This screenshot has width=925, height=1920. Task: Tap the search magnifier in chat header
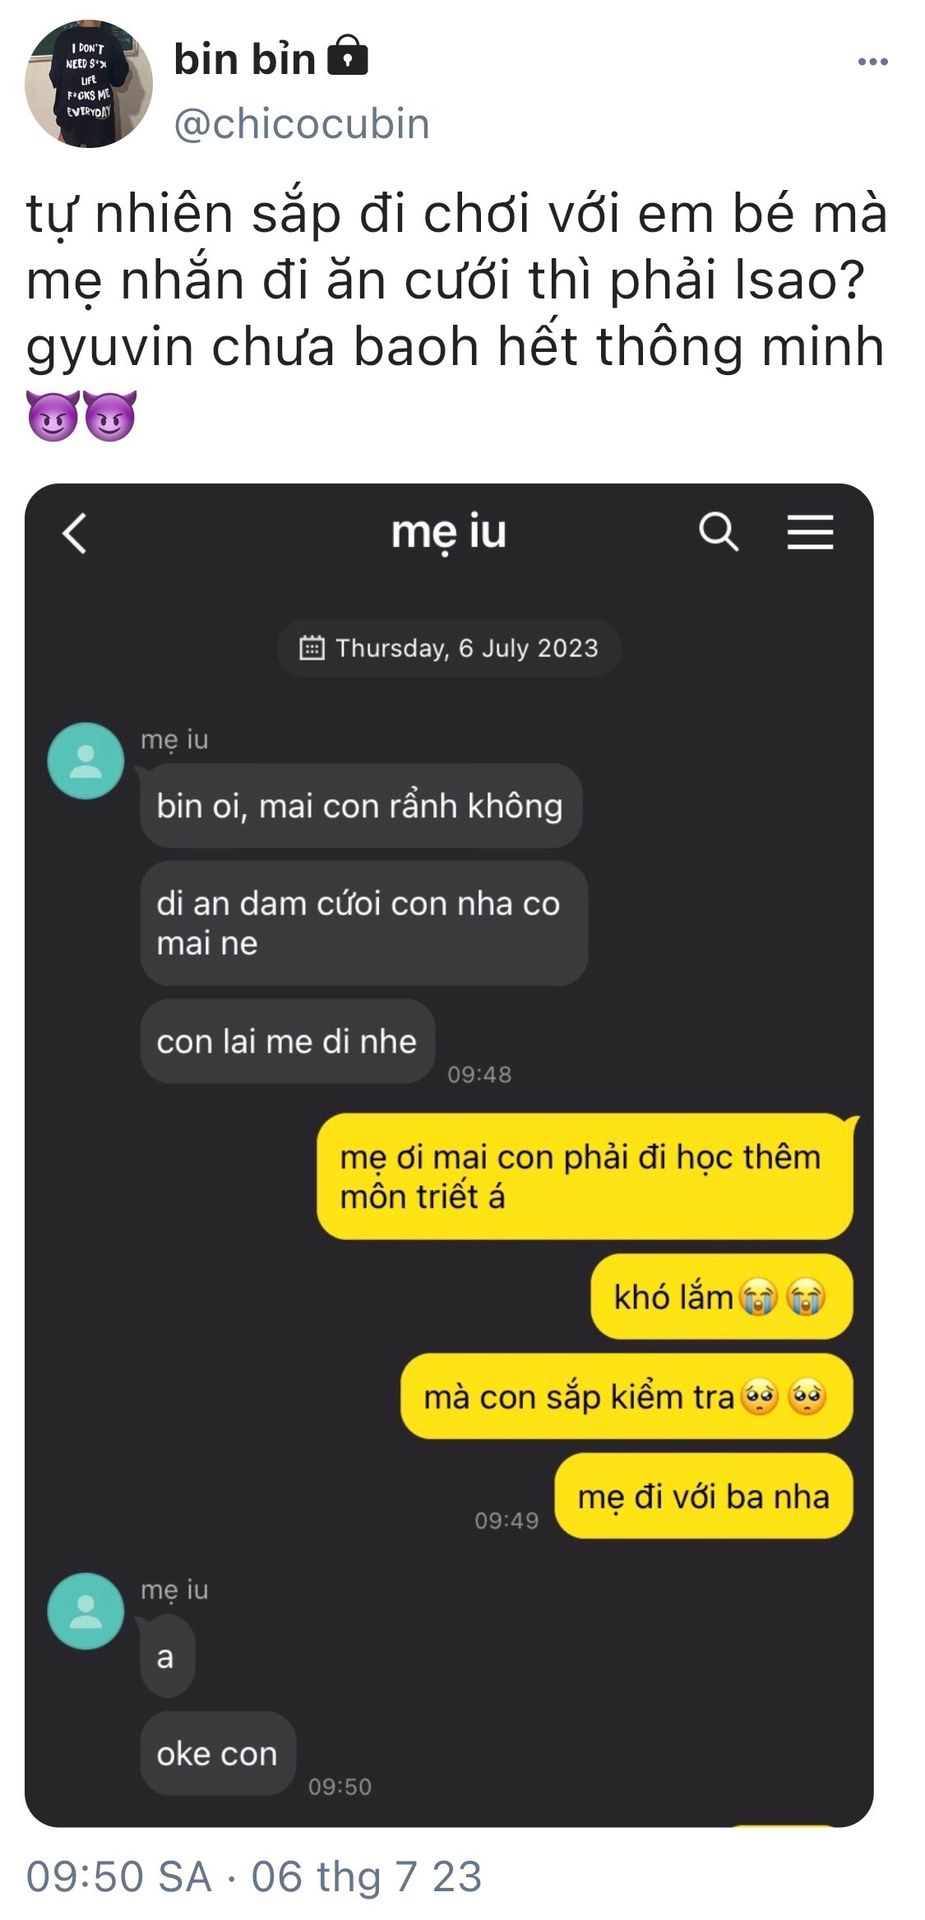718,532
